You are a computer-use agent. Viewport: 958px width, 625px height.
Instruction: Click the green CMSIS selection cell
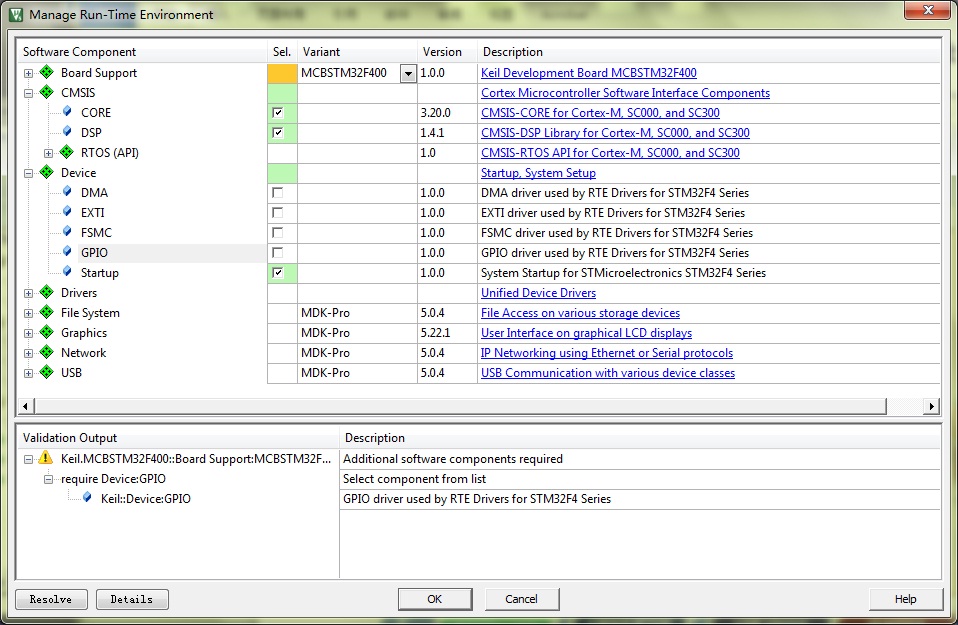[x=282, y=93]
